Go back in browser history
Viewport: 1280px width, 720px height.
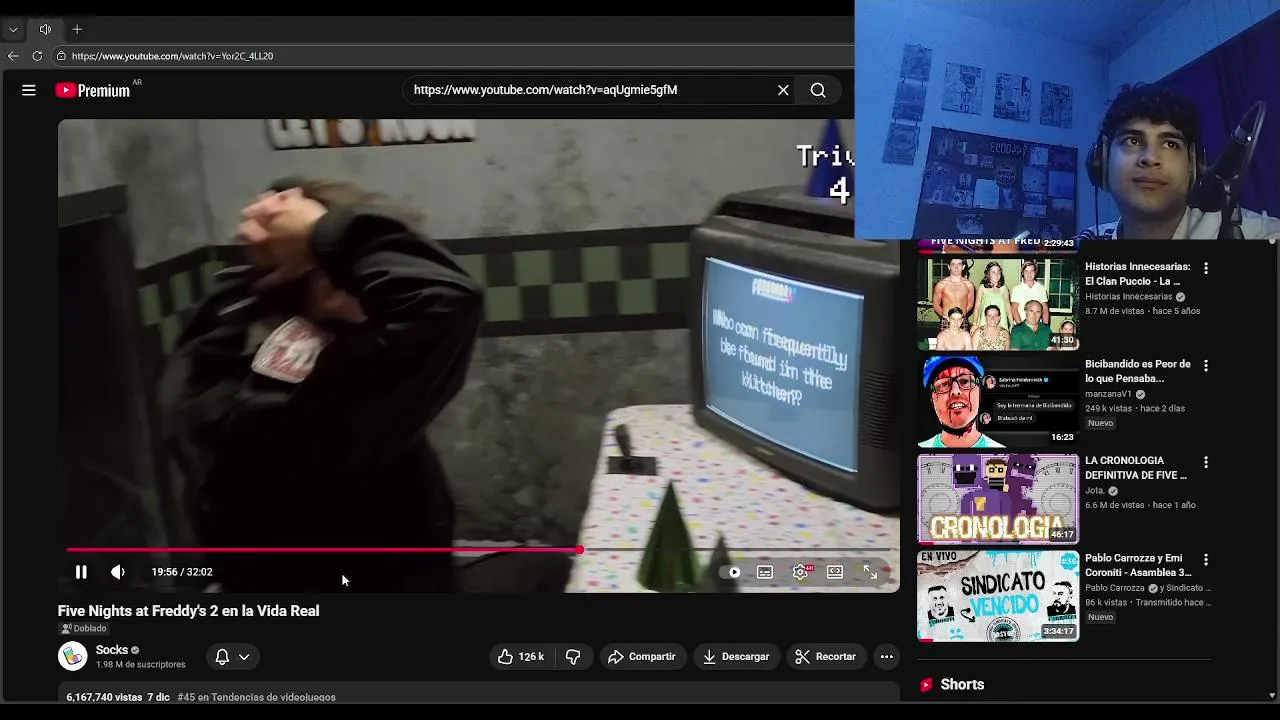tap(13, 56)
